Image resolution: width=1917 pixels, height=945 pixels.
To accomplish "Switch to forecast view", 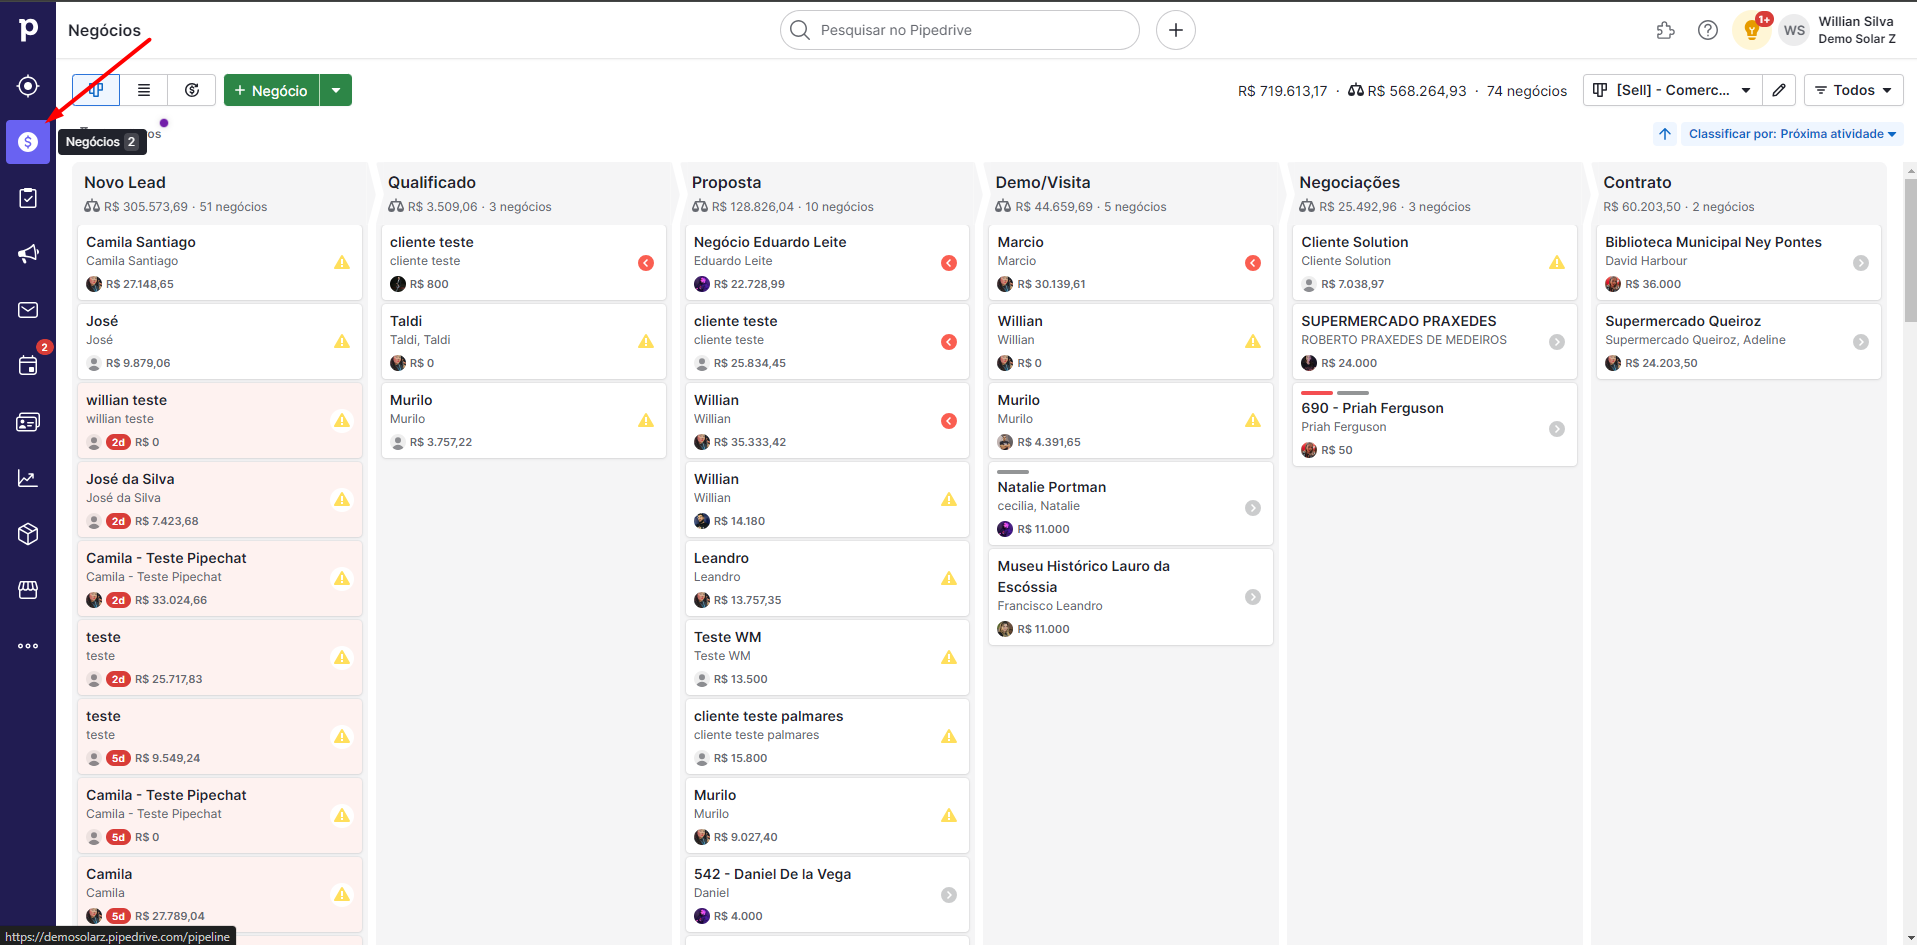I will click(192, 90).
